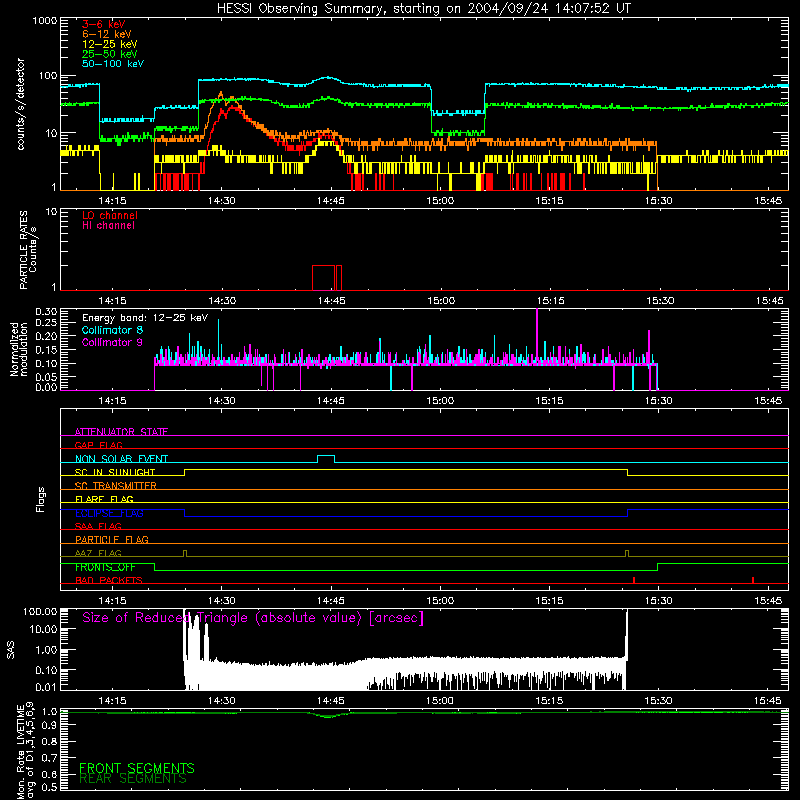Click the first AAZ_FLAG pulse

point(185,554)
